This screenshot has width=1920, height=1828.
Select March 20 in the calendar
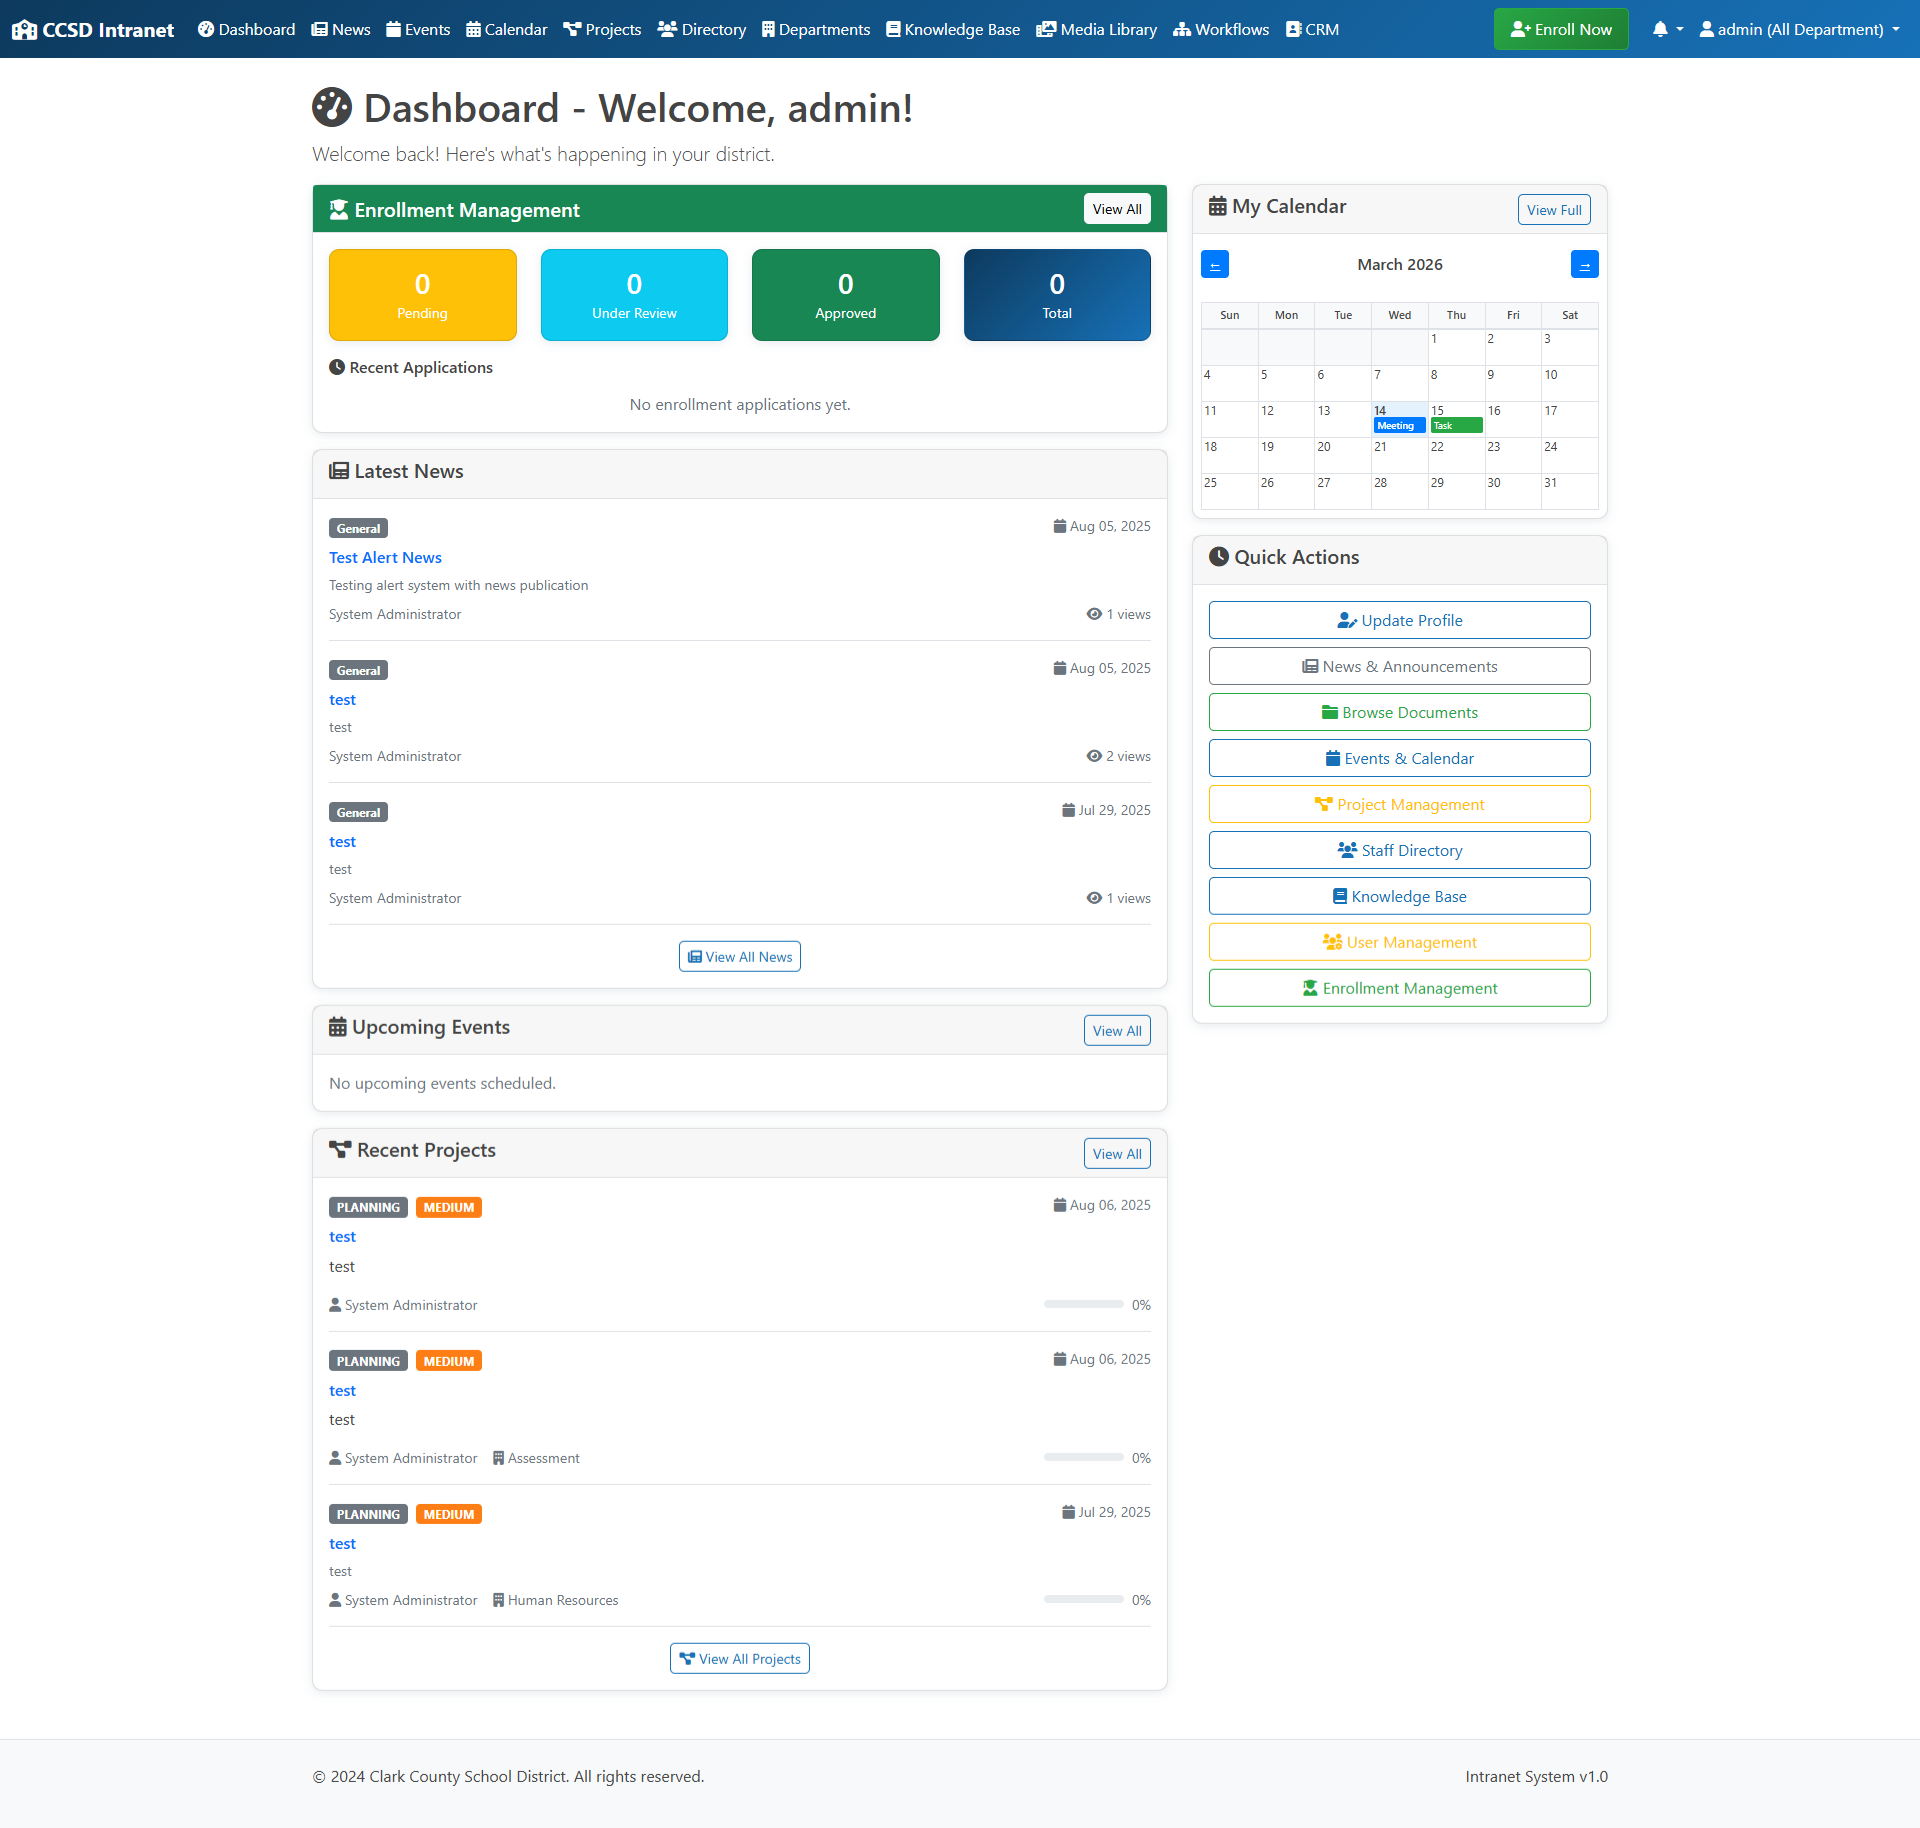1341,455
